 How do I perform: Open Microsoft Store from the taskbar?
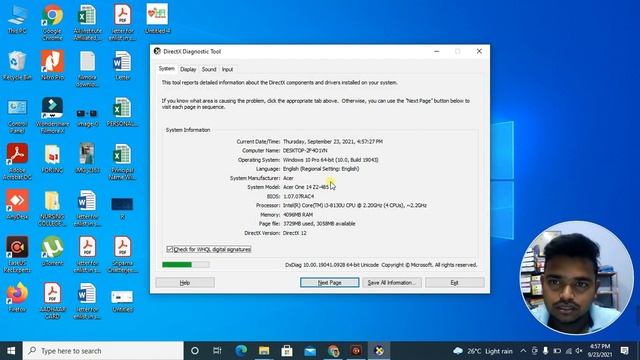coord(287,351)
